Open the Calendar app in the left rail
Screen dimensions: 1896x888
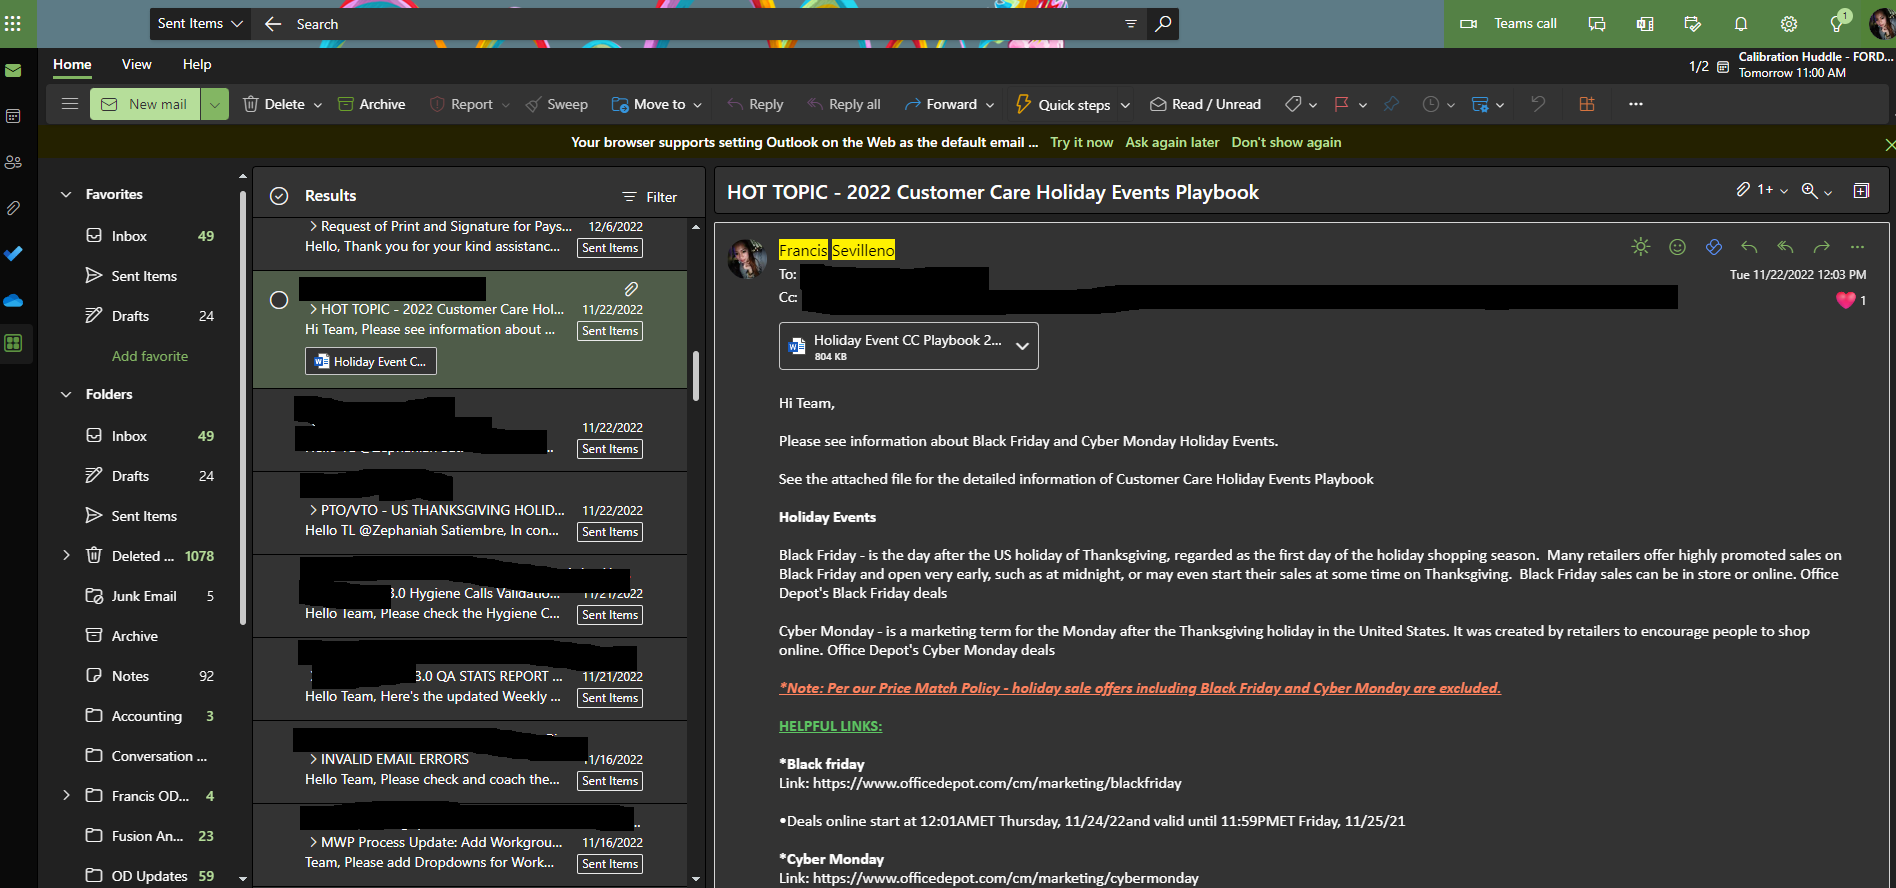[13, 117]
